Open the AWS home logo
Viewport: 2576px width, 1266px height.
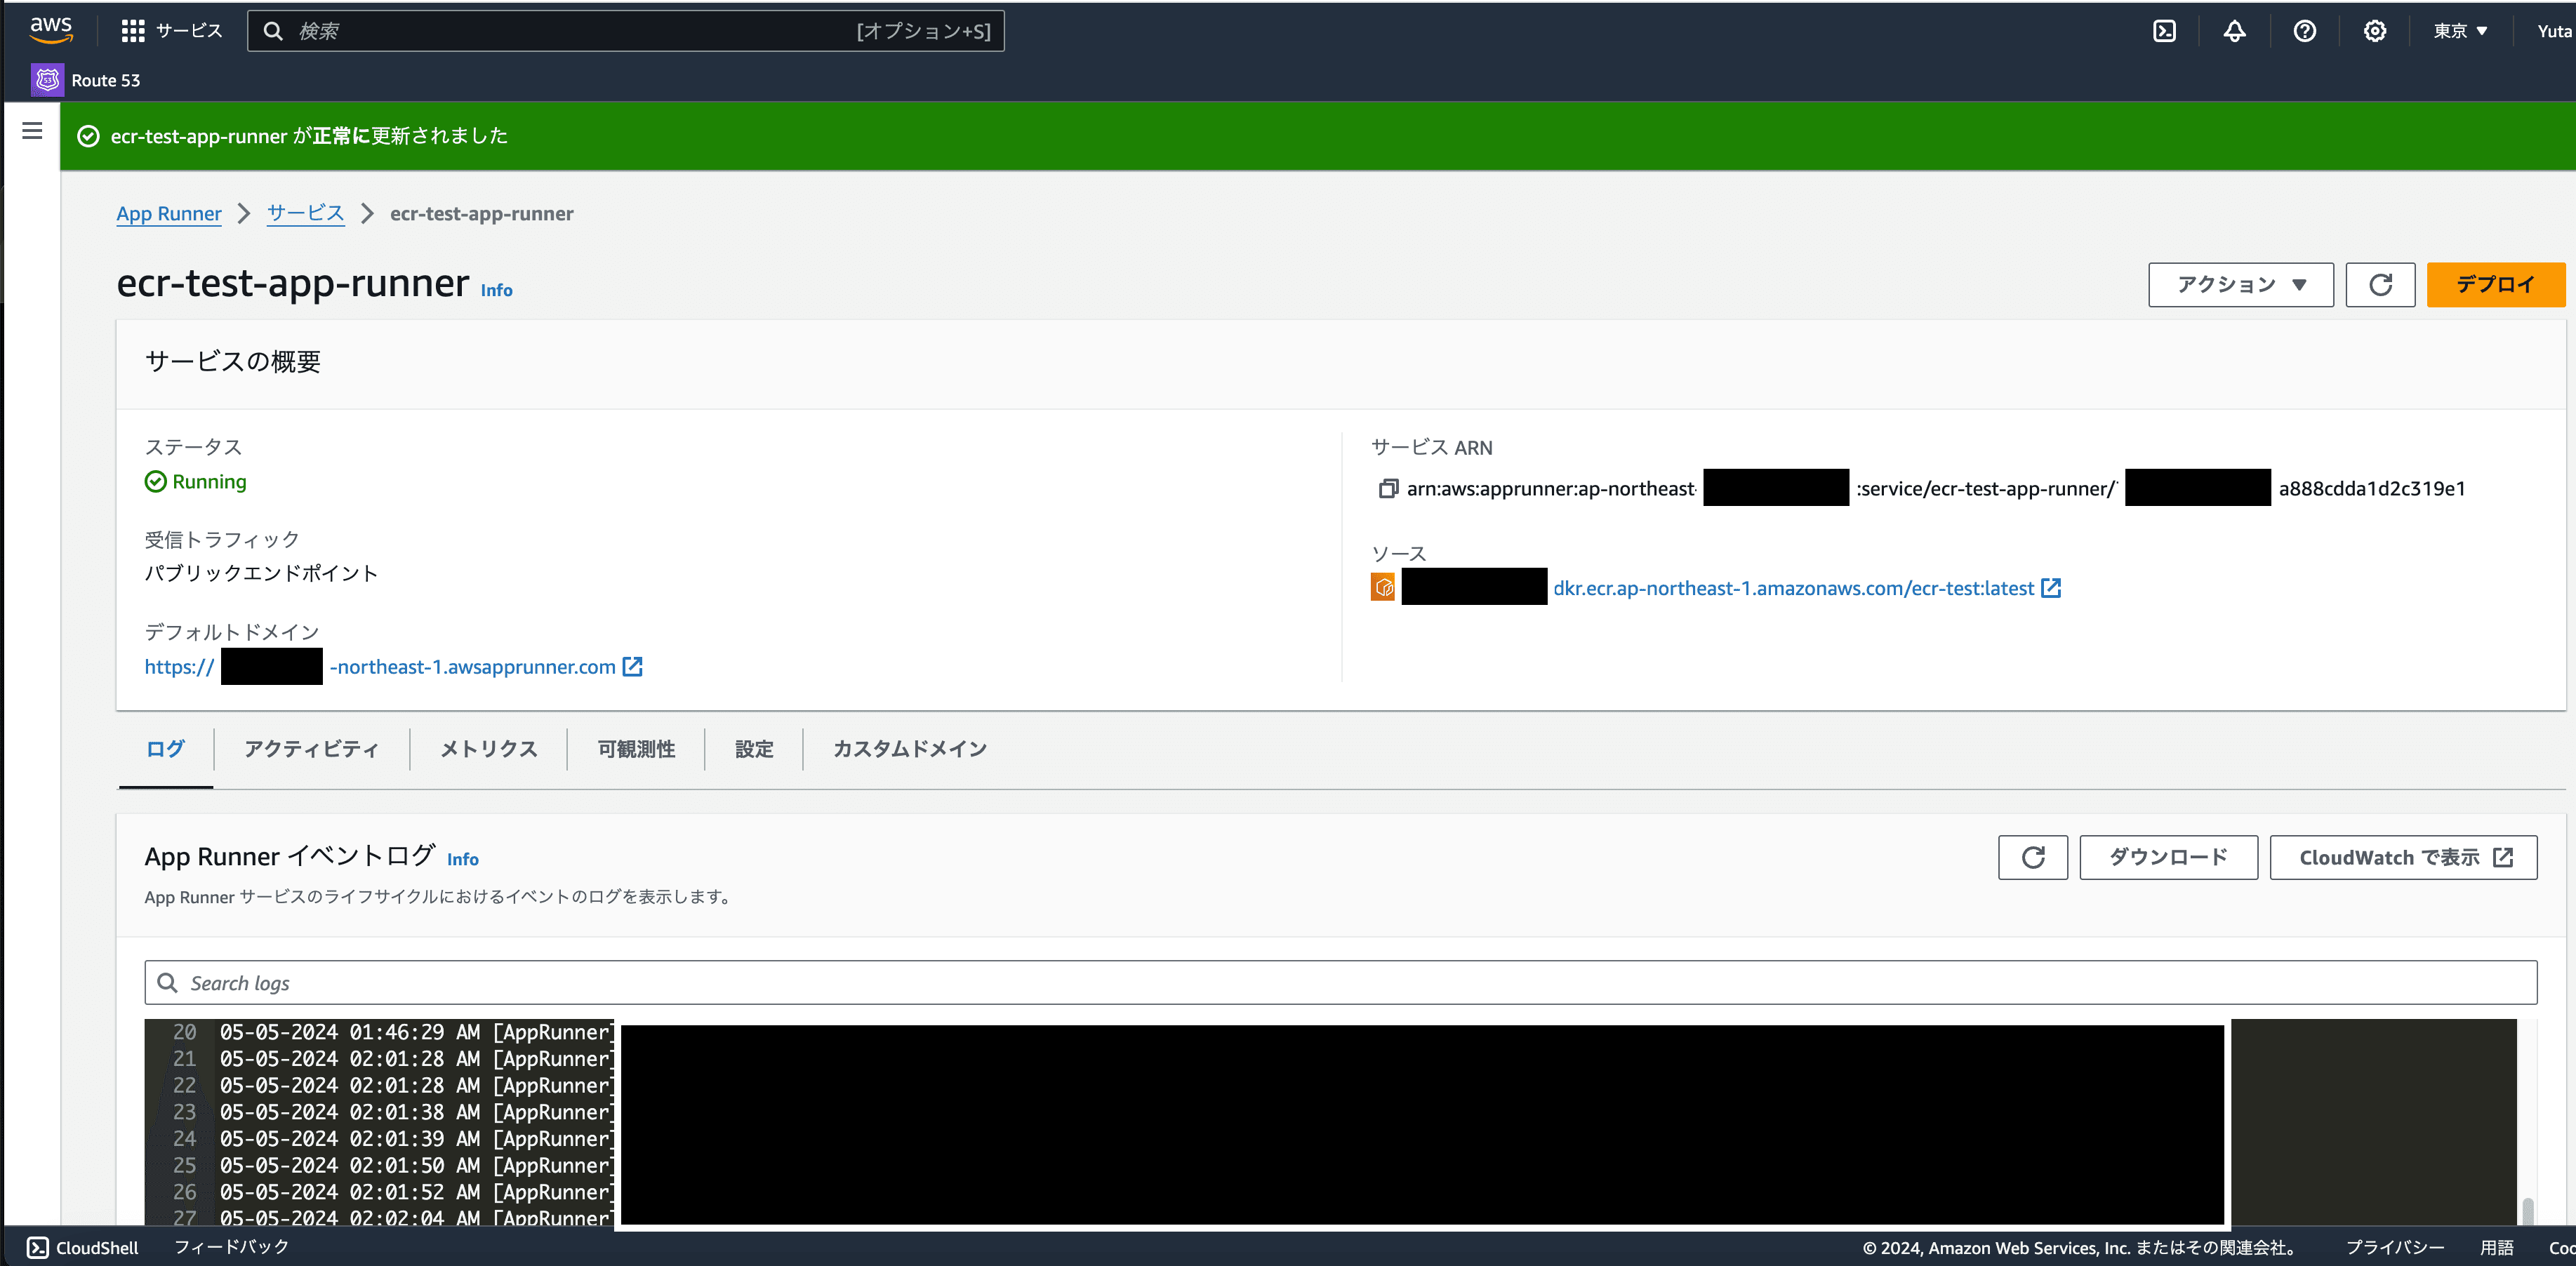[x=51, y=30]
